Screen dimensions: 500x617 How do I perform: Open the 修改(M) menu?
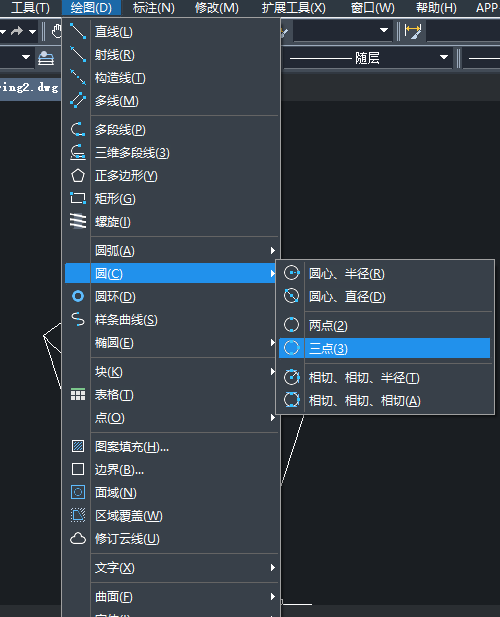tap(217, 7)
